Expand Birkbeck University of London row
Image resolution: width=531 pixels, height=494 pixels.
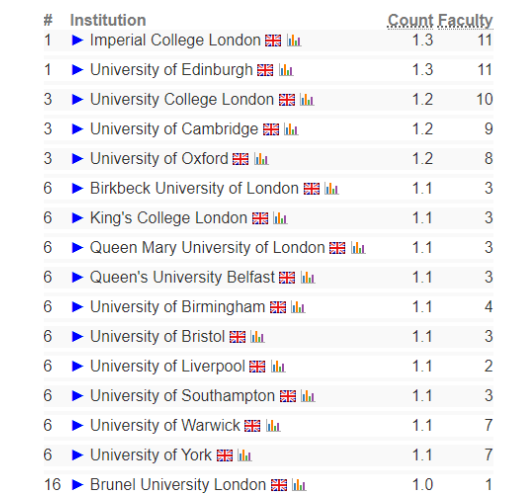78,188
